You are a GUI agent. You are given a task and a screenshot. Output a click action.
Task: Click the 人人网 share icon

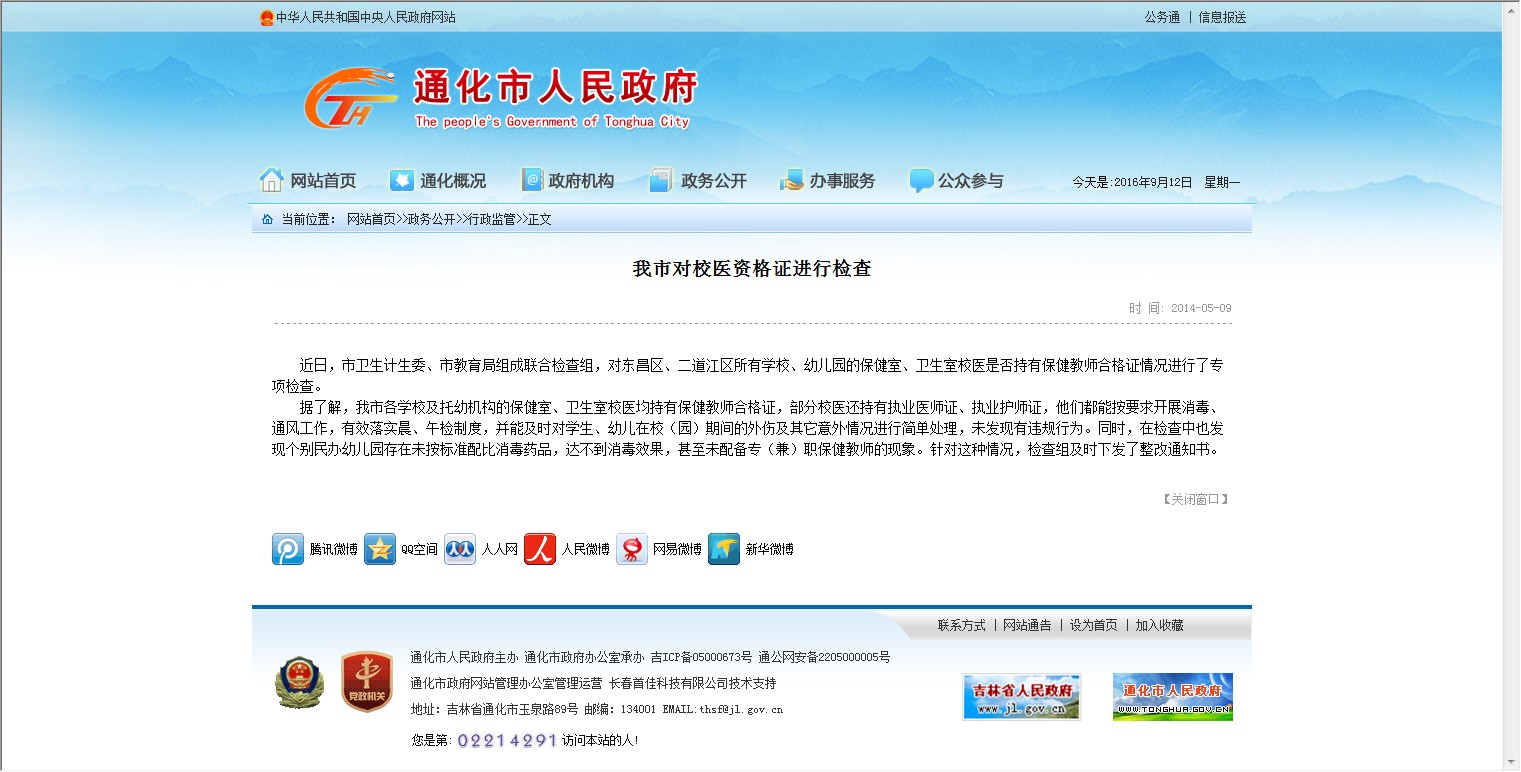(460, 549)
